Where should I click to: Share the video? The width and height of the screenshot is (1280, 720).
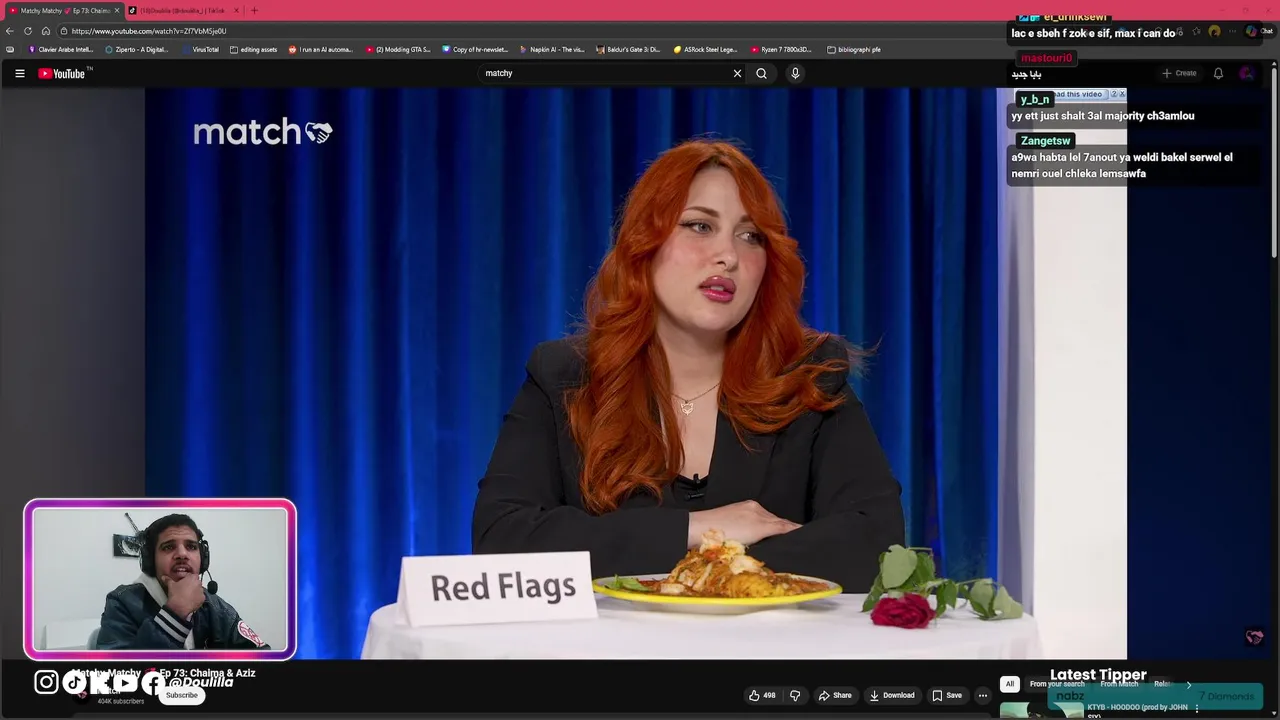[835, 695]
